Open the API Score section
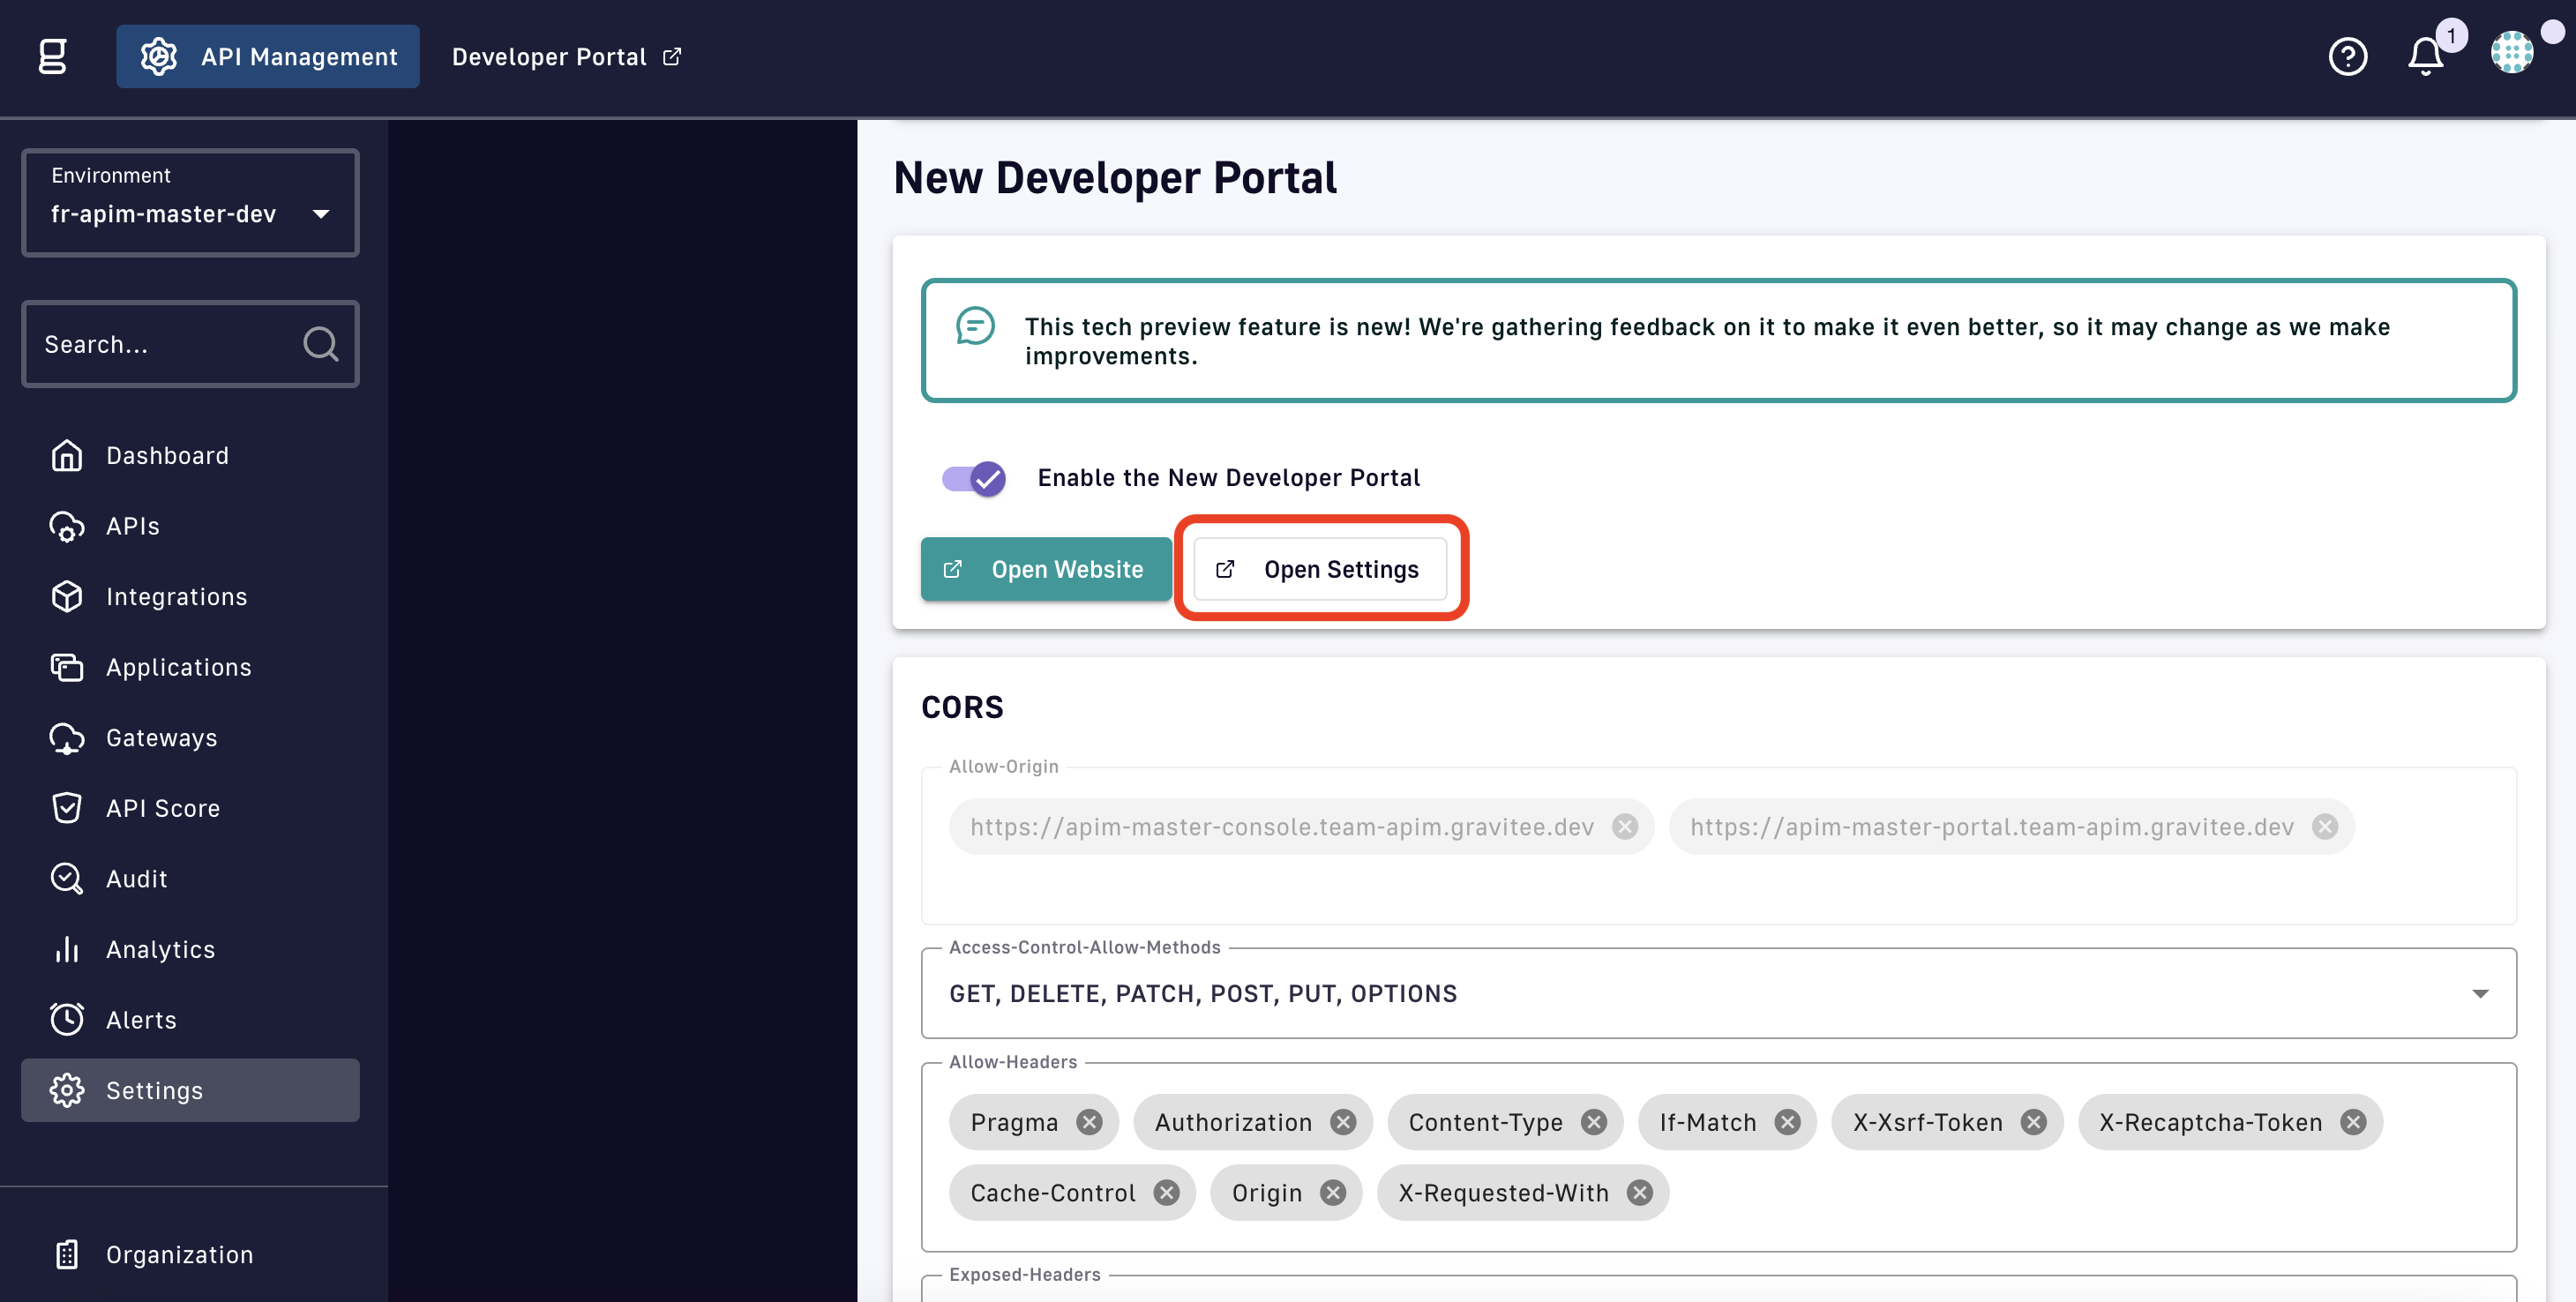The height and width of the screenshot is (1302, 2576). (162, 808)
